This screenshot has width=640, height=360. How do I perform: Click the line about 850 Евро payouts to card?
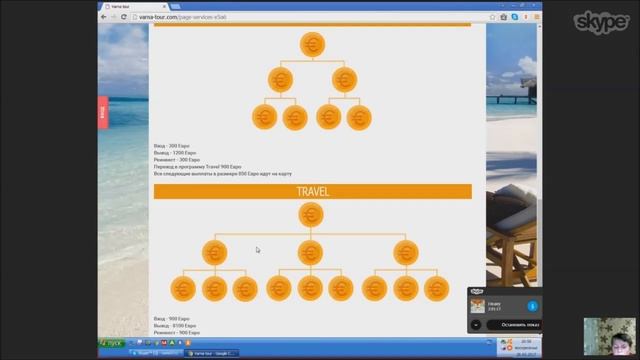[x=223, y=173]
